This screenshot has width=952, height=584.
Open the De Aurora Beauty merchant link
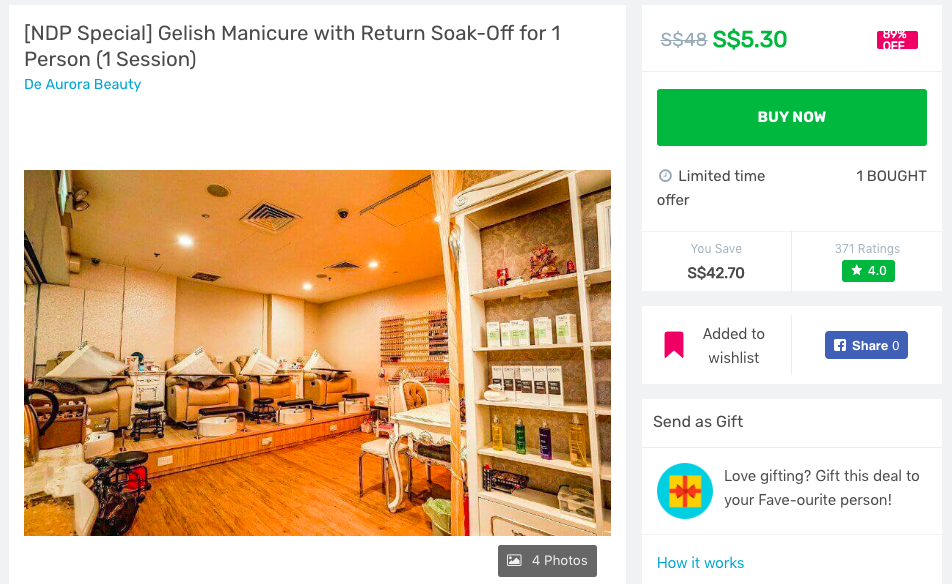click(82, 84)
